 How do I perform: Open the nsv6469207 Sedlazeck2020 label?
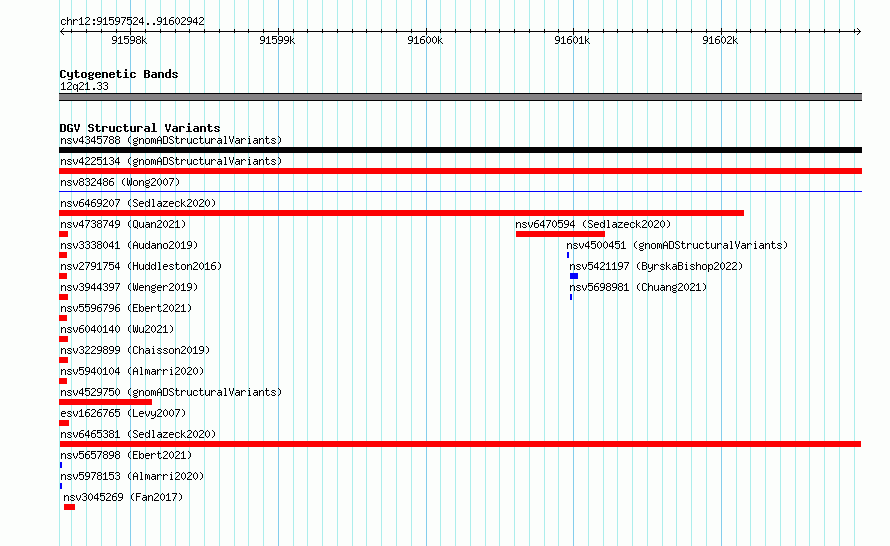point(138,203)
